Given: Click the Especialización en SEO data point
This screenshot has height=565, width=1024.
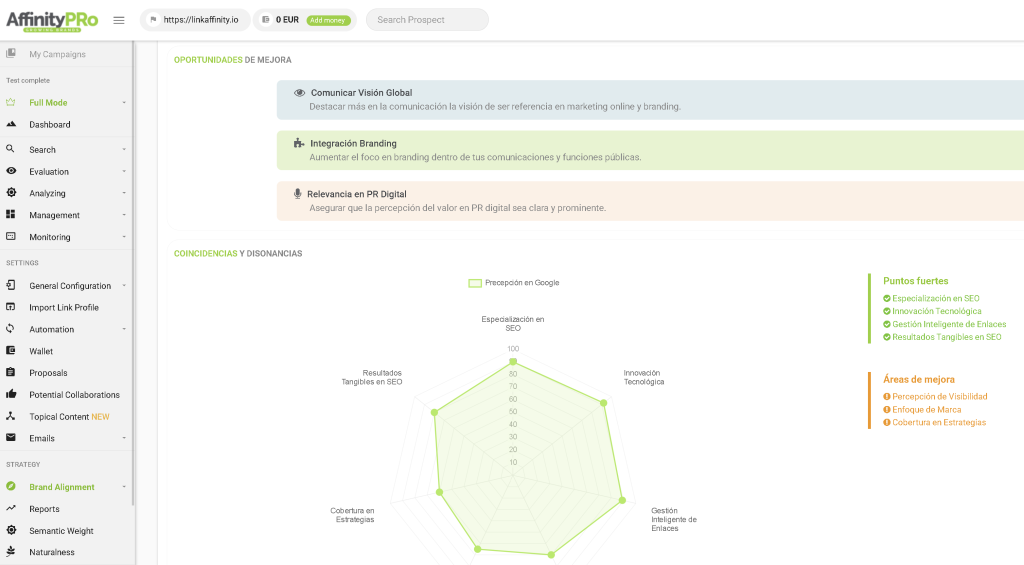Looking at the screenshot, I should [x=513, y=361].
